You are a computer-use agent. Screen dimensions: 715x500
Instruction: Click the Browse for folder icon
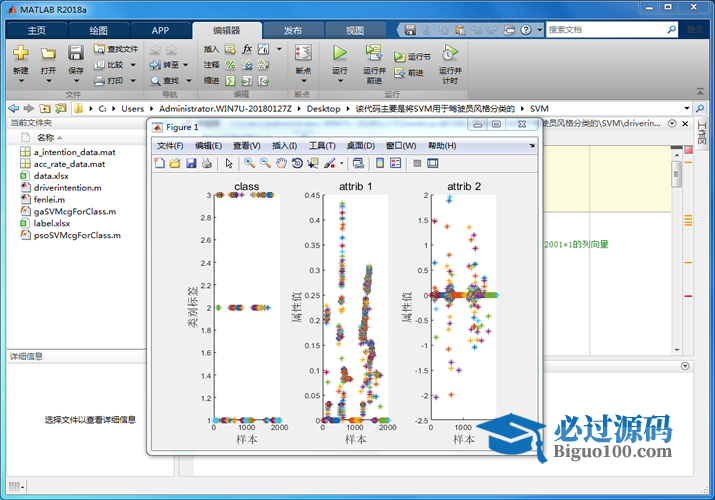coord(61,108)
